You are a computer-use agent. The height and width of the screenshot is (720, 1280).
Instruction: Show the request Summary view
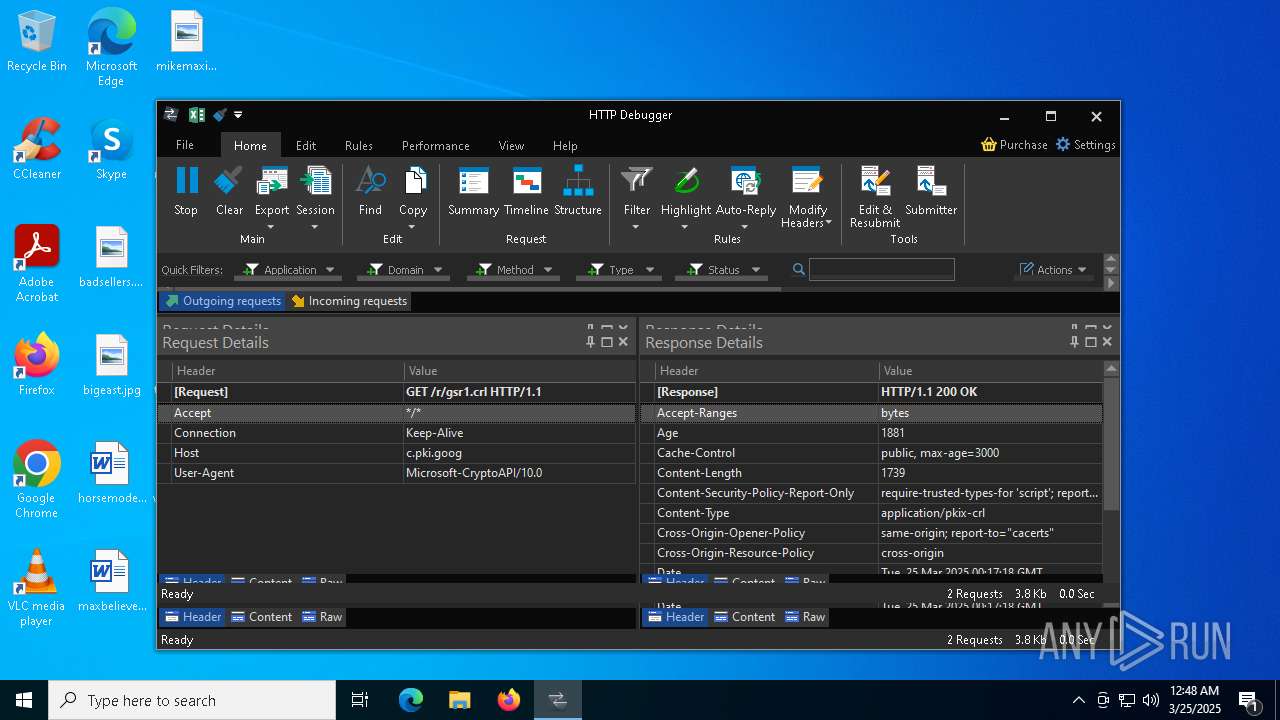click(473, 191)
